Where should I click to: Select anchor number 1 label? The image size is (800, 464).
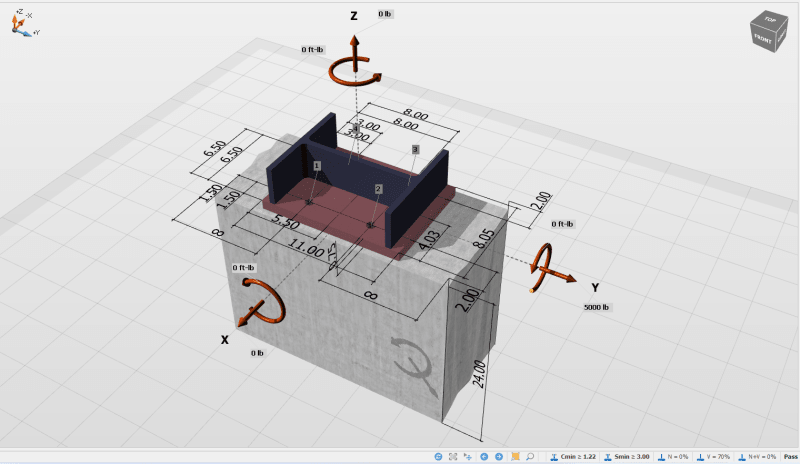[317, 166]
